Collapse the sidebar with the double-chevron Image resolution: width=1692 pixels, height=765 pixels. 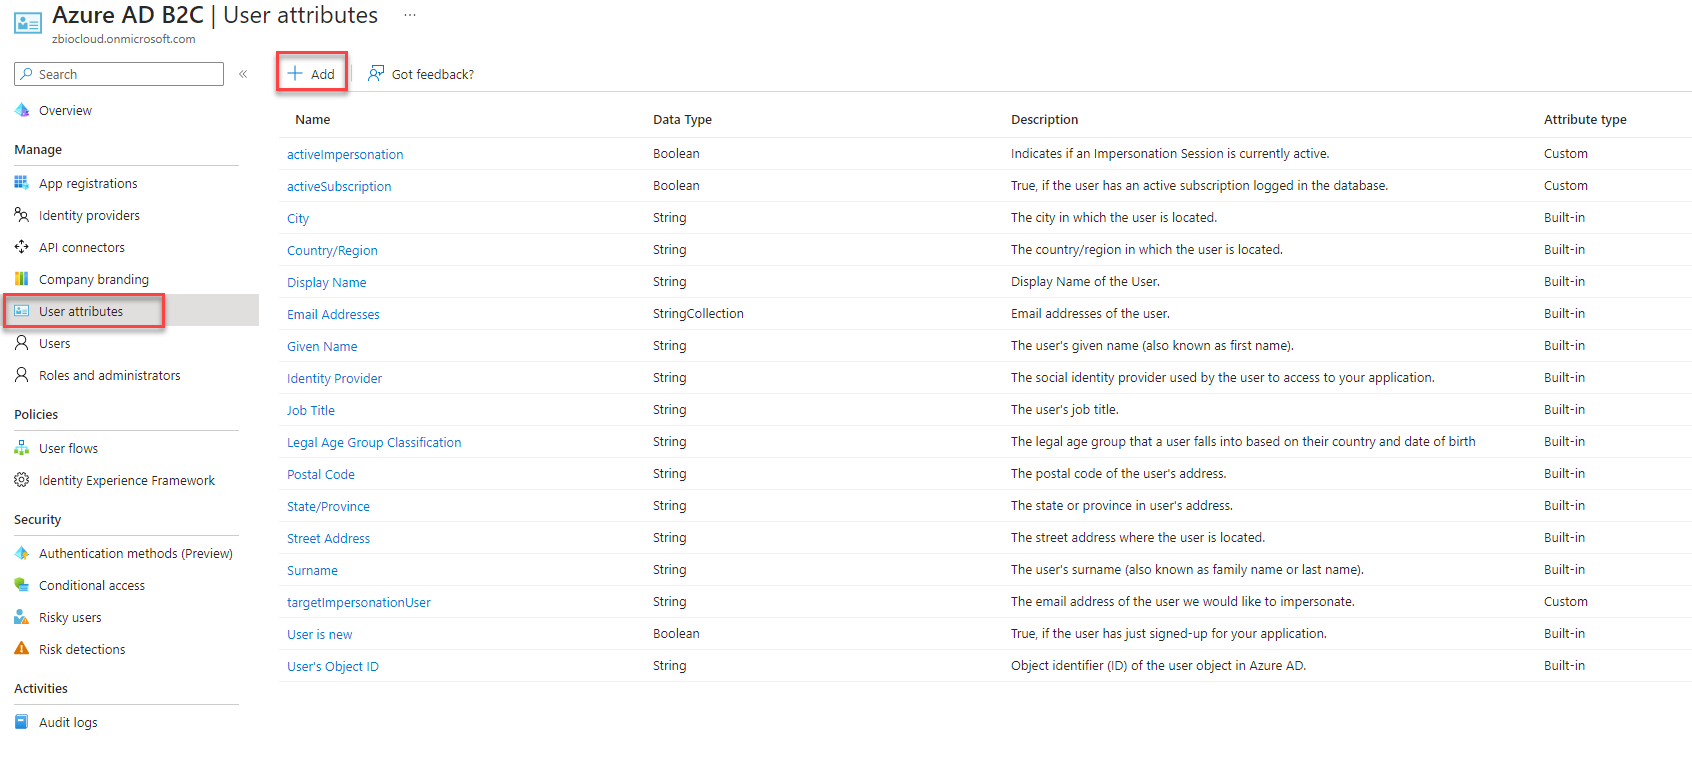click(242, 73)
